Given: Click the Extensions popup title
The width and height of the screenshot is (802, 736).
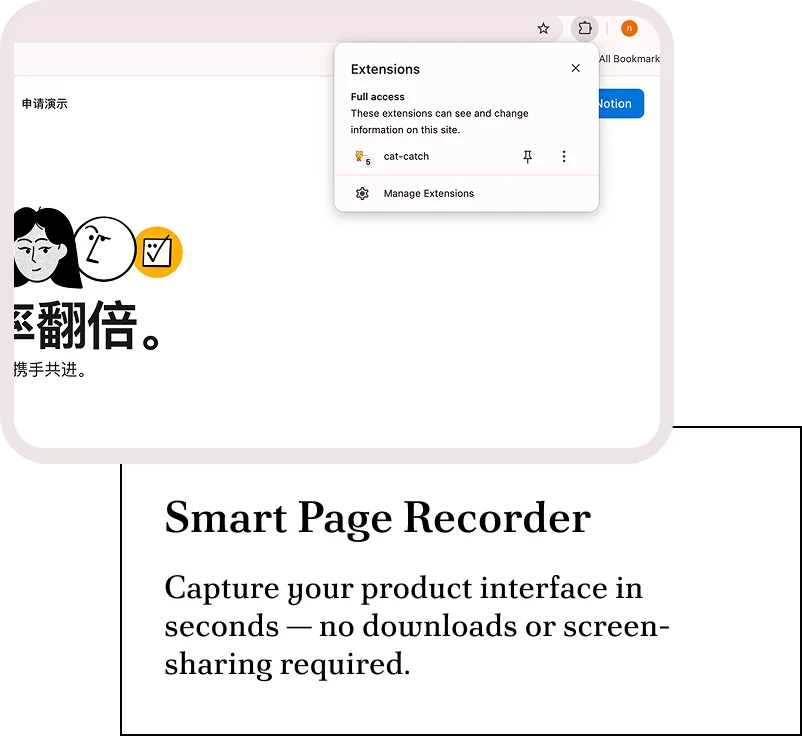Looking at the screenshot, I should click(385, 69).
